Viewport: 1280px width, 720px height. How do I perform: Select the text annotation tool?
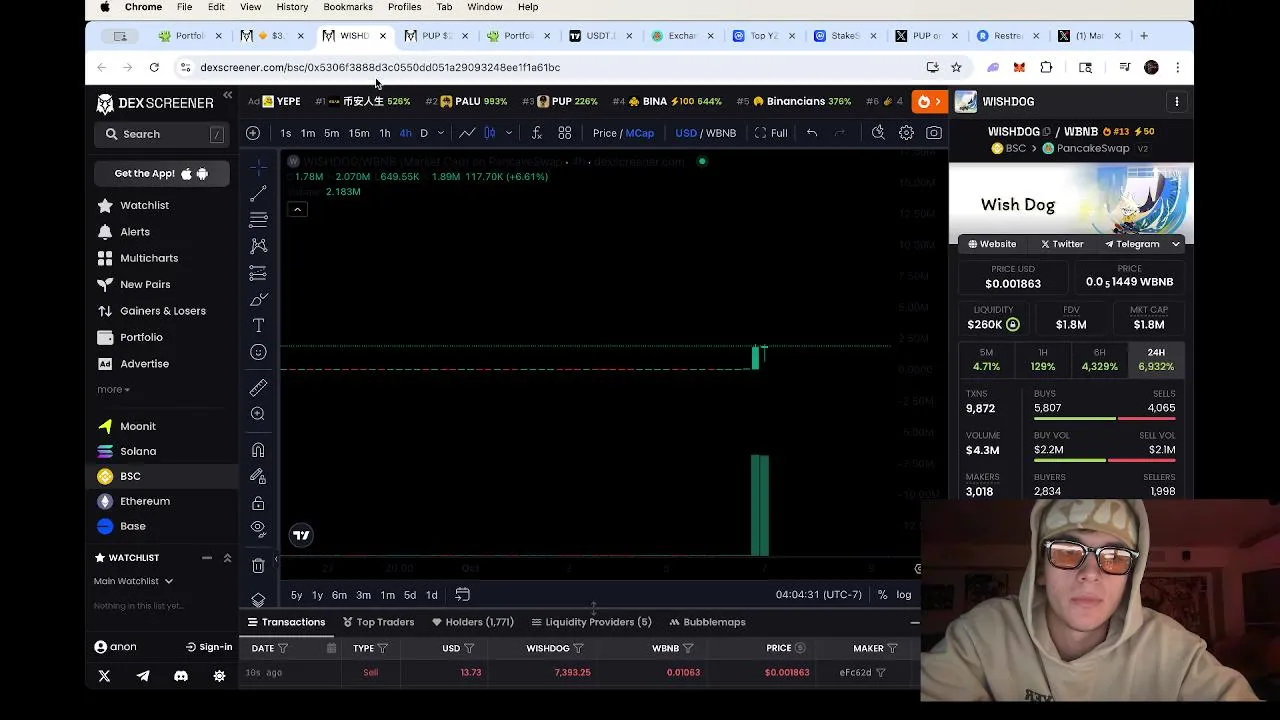click(x=258, y=326)
